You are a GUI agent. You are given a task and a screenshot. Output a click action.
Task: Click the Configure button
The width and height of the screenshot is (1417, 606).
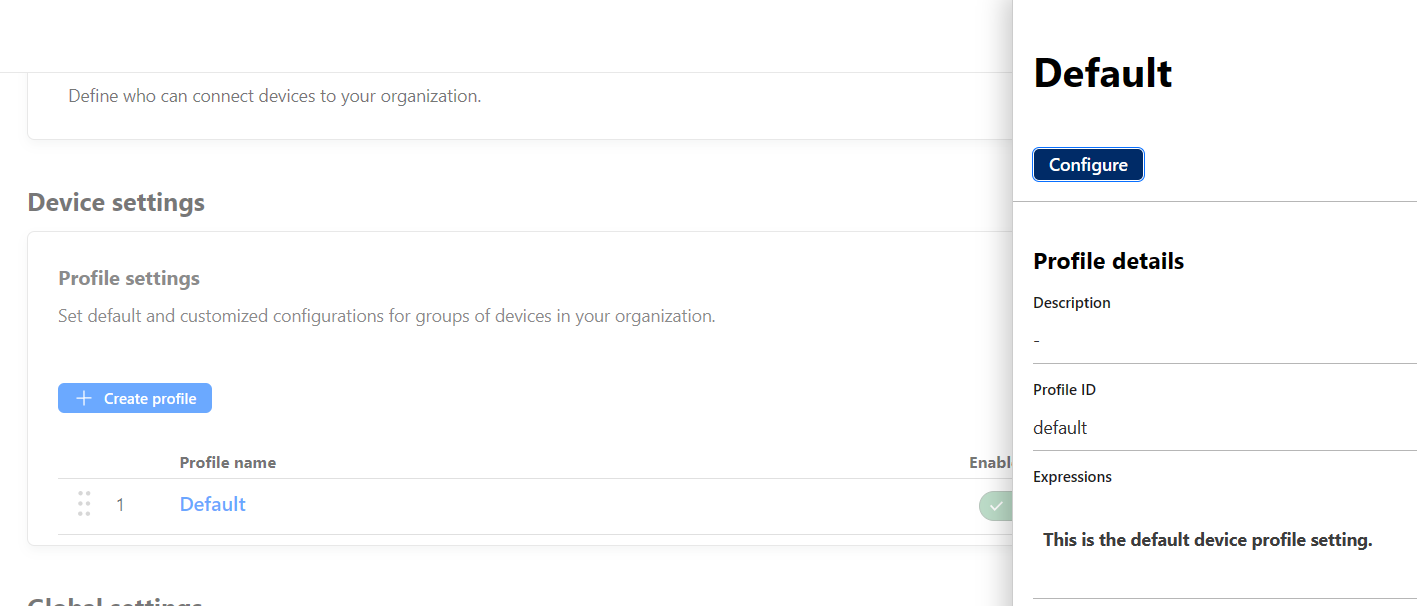(x=1088, y=165)
